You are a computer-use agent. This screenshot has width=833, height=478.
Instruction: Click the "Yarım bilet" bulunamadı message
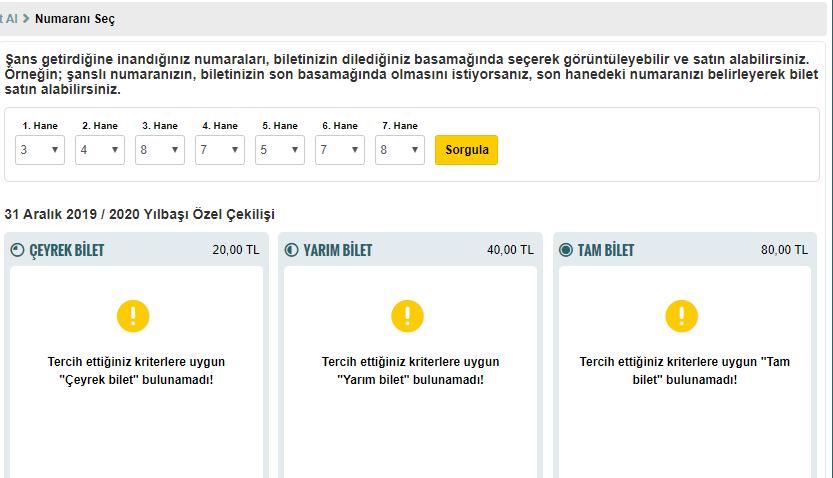coord(411,371)
